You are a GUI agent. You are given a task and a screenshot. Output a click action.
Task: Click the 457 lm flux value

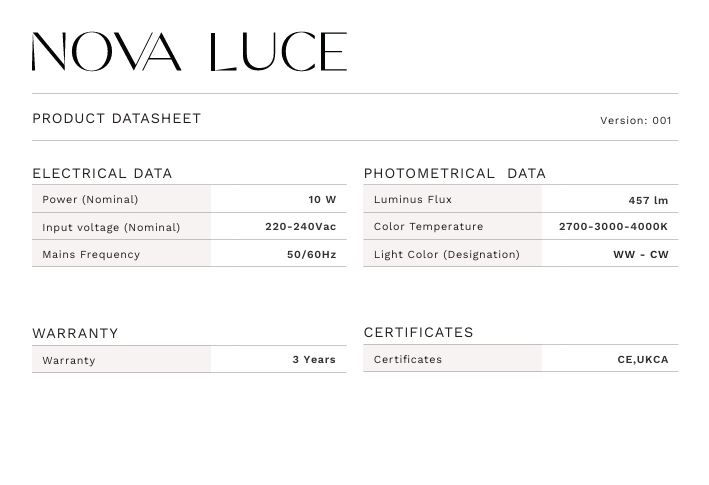(648, 200)
